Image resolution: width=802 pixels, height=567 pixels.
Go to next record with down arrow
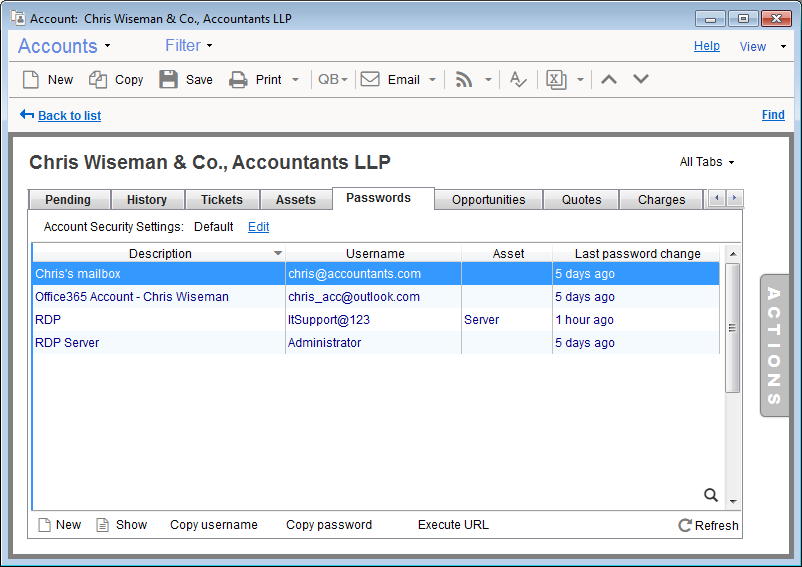coord(641,79)
